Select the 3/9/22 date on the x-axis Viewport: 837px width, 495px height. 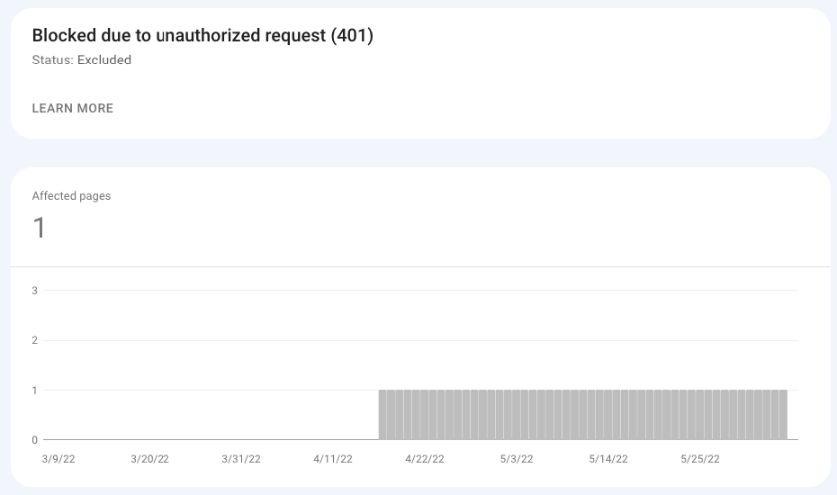57,460
